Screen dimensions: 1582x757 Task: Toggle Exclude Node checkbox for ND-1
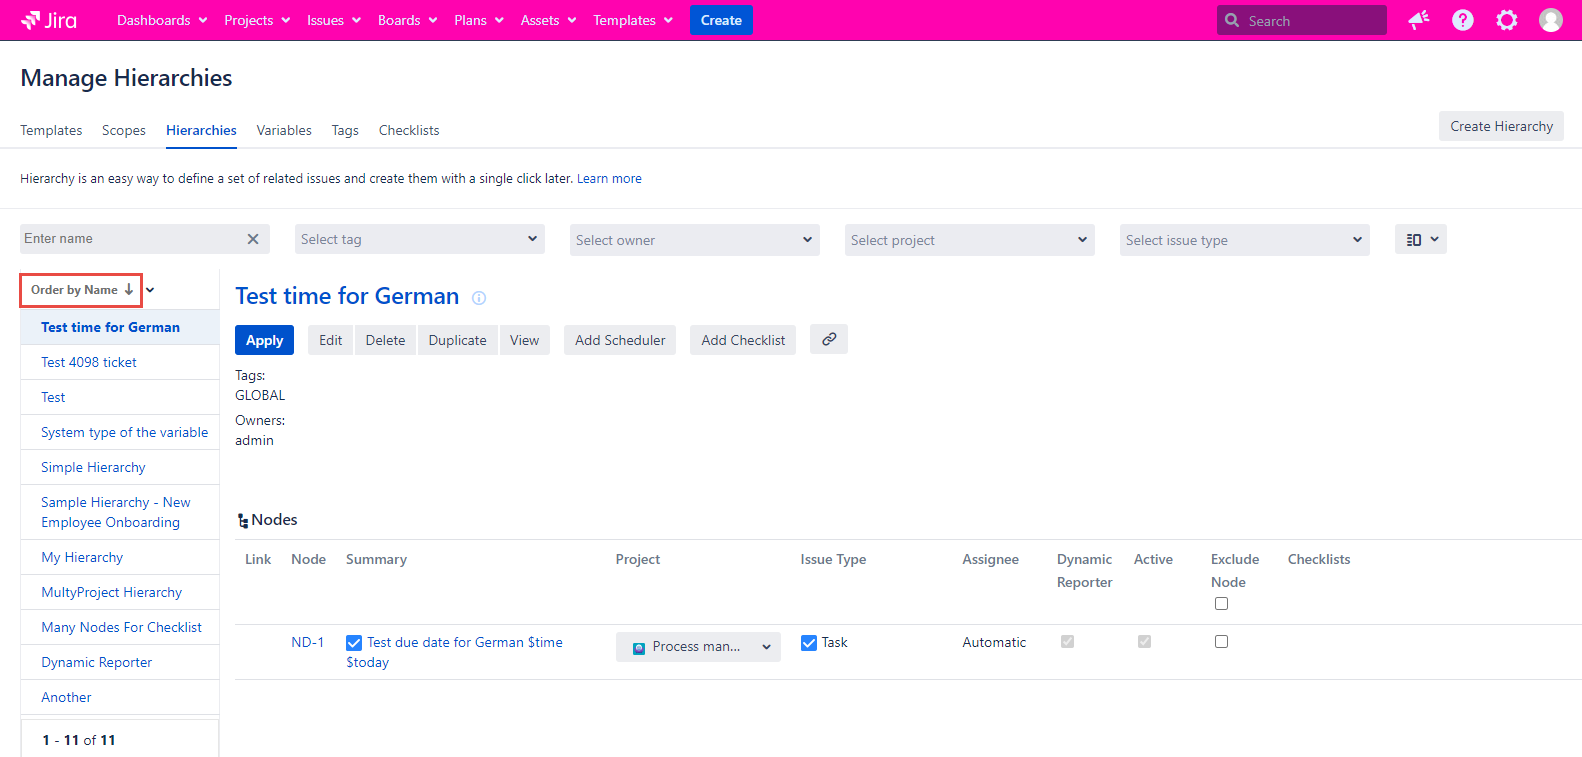point(1221,642)
